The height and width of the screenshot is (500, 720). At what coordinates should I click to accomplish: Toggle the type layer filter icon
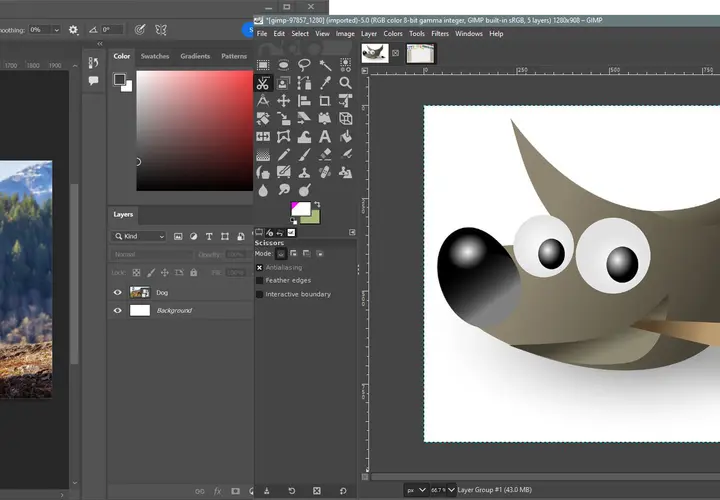pyautogui.click(x=209, y=236)
